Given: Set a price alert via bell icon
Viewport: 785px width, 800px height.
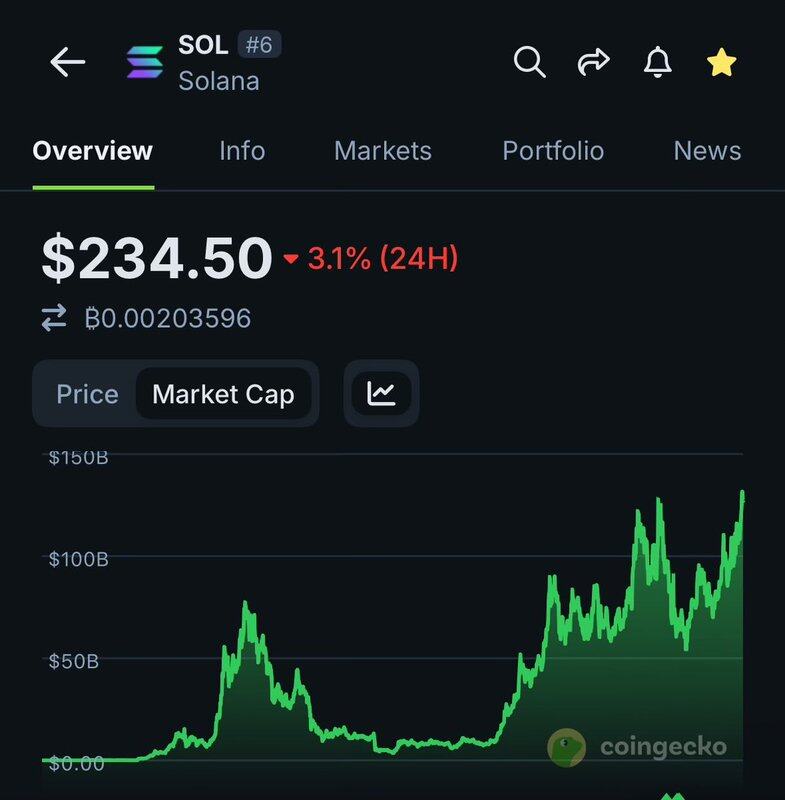Looking at the screenshot, I should (x=657, y=62).
